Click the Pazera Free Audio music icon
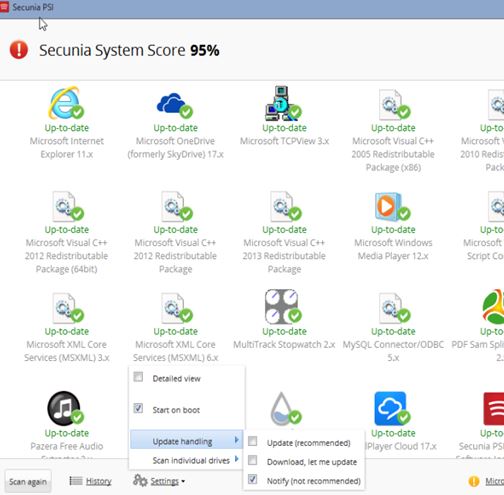This screenshot has height=495, width=504. pos(65,408)
